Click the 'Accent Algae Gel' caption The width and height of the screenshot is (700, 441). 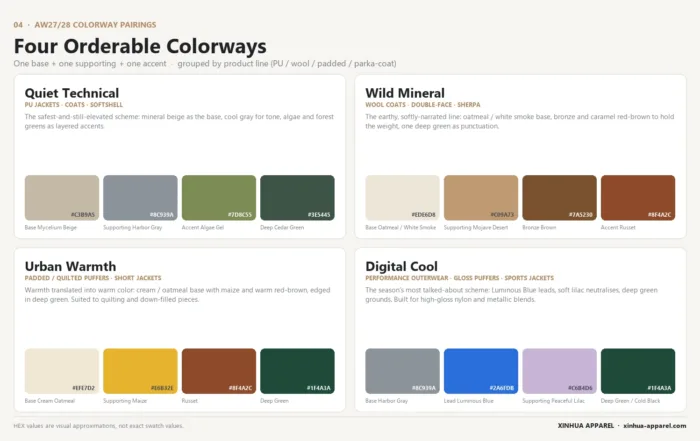click(203, 227)
